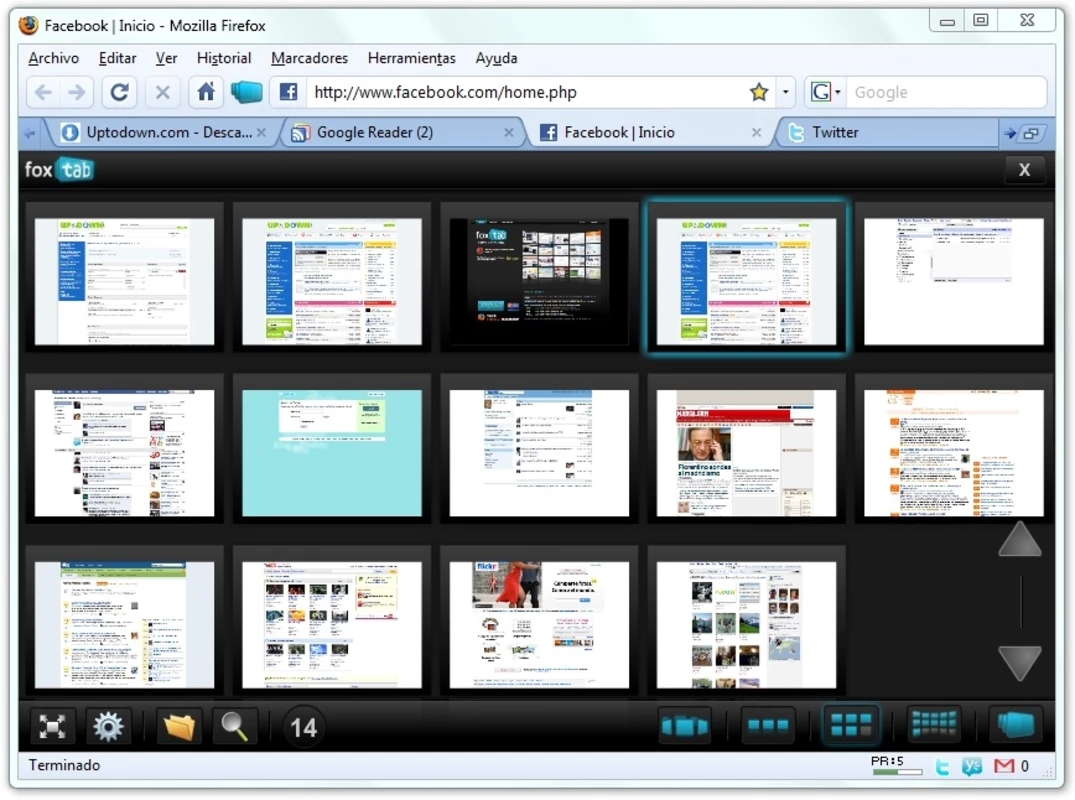The width and height of the screenshot is (1075, 800).
Task: Show next thumbnails with the down triangle
Action: (x=1019, y=662)
